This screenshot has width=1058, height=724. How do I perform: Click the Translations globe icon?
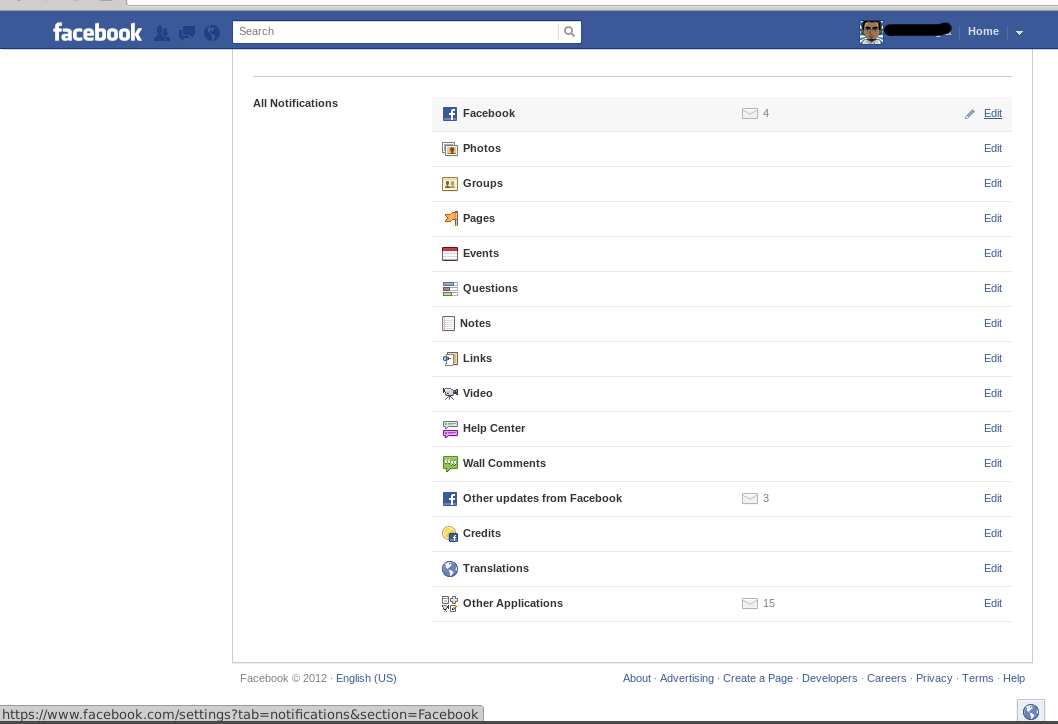[450, 569]
